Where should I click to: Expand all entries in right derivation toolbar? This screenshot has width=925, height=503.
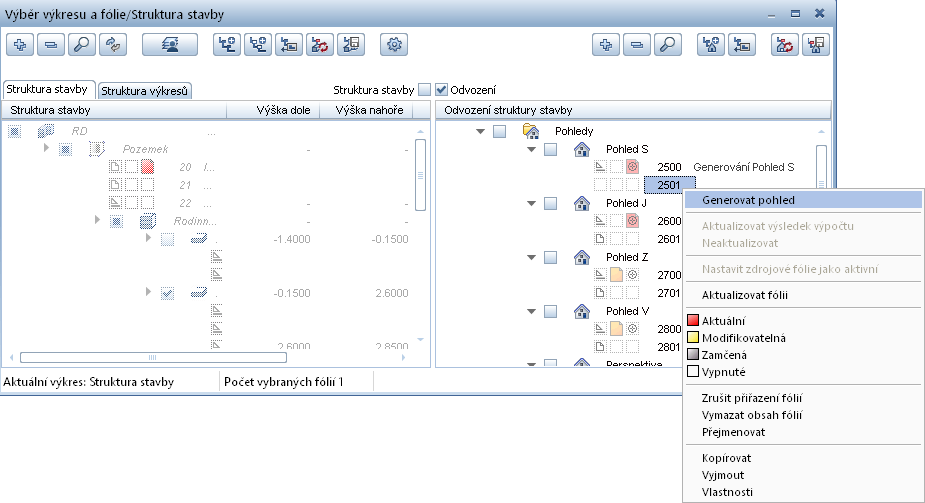(x=606, y=45)
